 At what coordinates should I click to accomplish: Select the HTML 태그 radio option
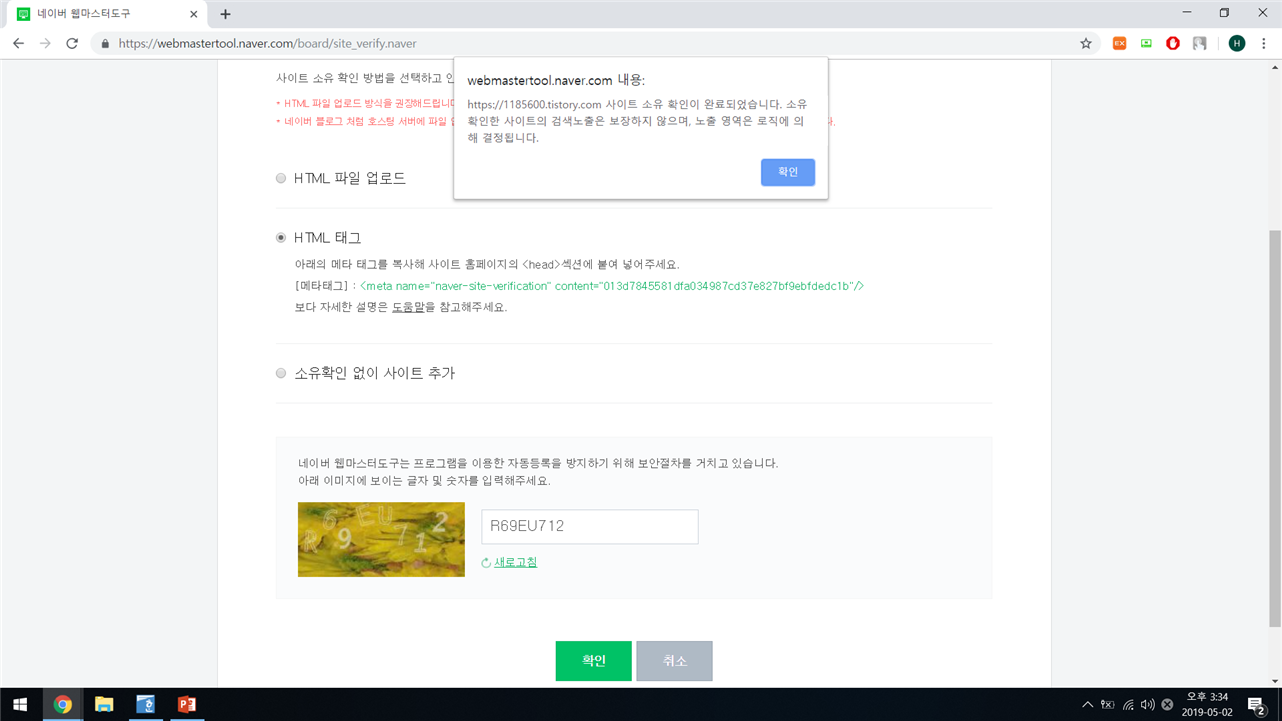(281, 238)
